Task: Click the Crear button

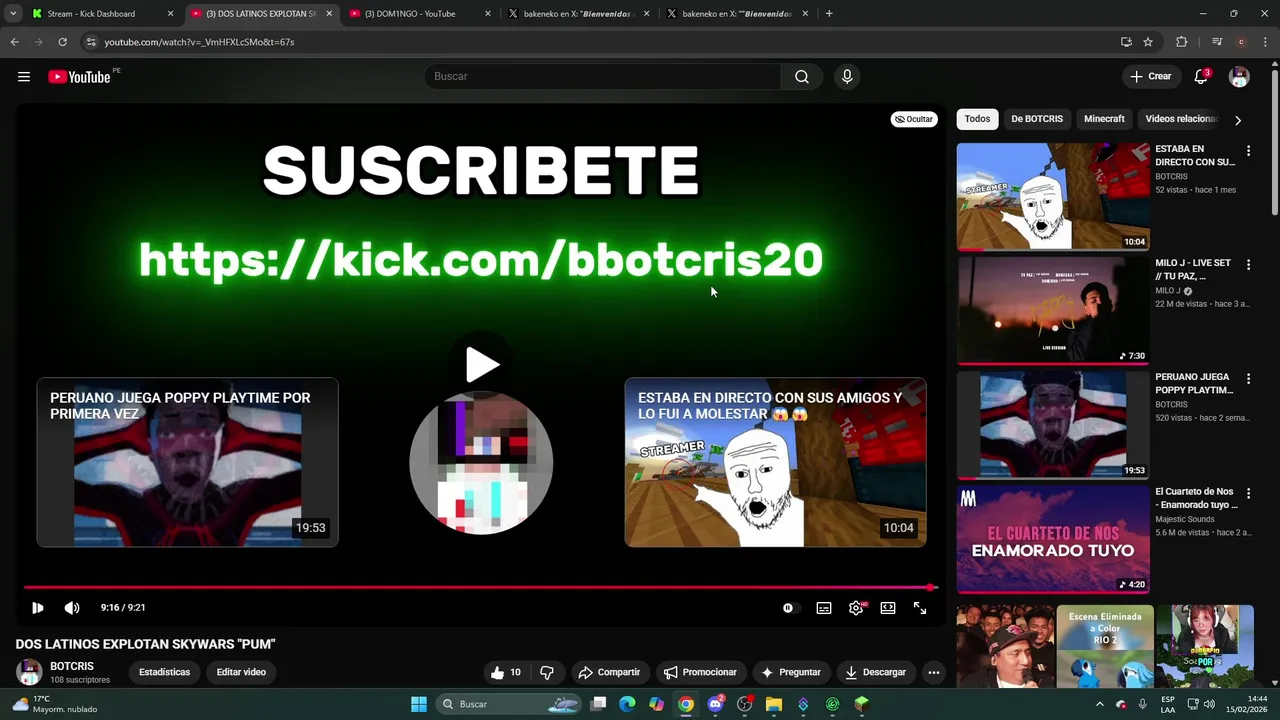Action: 1150,77
